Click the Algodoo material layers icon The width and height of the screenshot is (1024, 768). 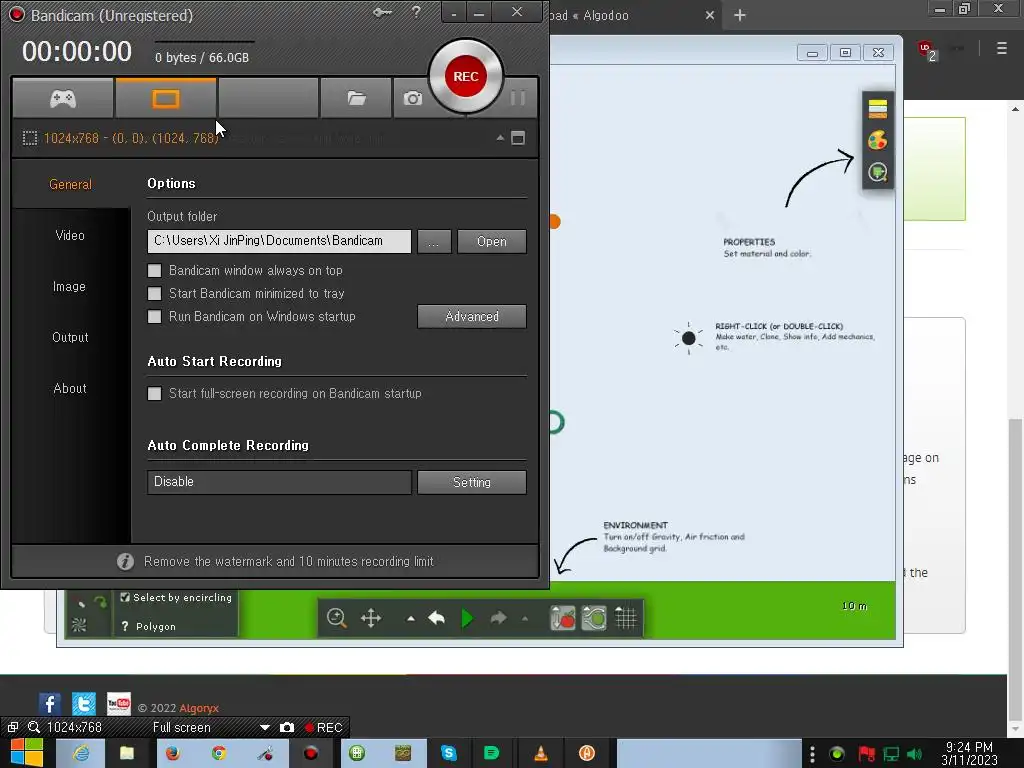[x=878, y=108]
